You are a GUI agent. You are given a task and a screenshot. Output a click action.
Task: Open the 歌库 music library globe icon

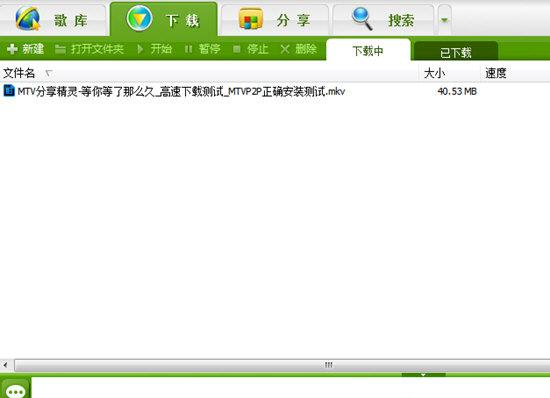[x=28, y=18]
